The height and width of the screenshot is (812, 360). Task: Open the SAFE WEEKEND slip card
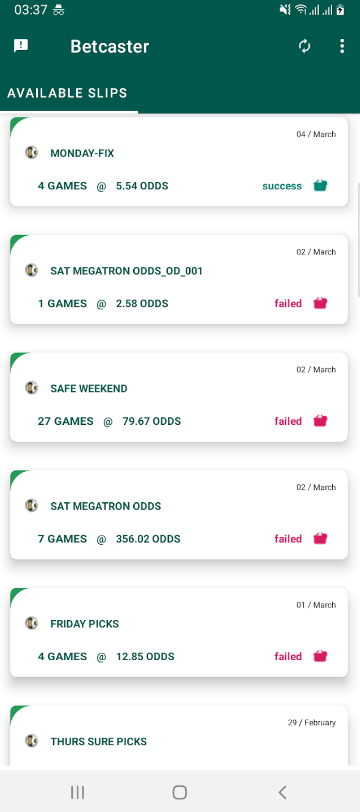(x=179, y=397)
